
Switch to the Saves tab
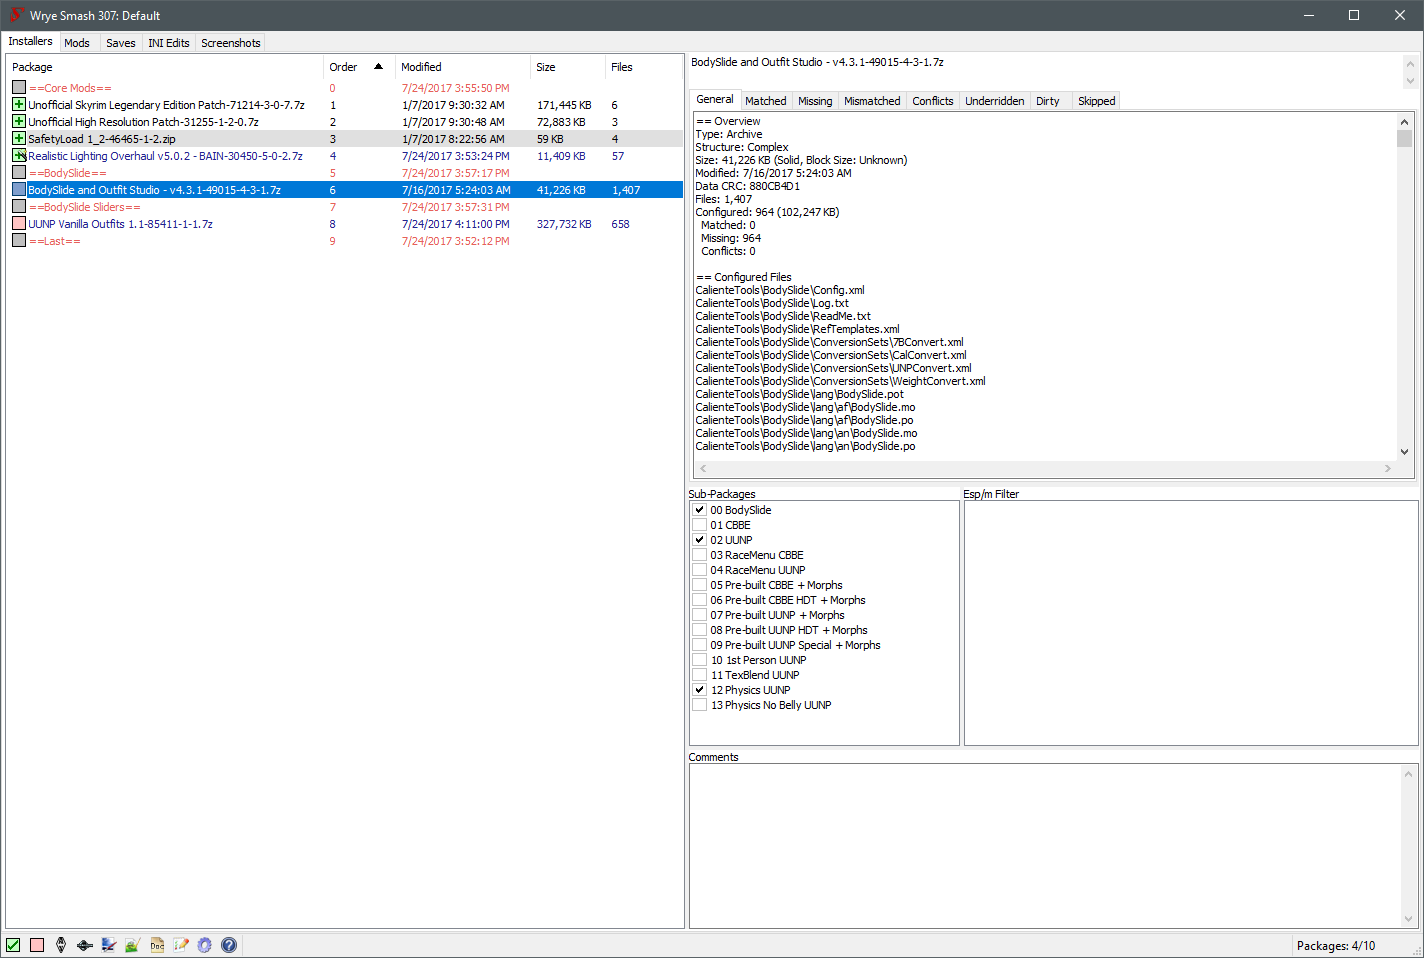pos(120,43)
